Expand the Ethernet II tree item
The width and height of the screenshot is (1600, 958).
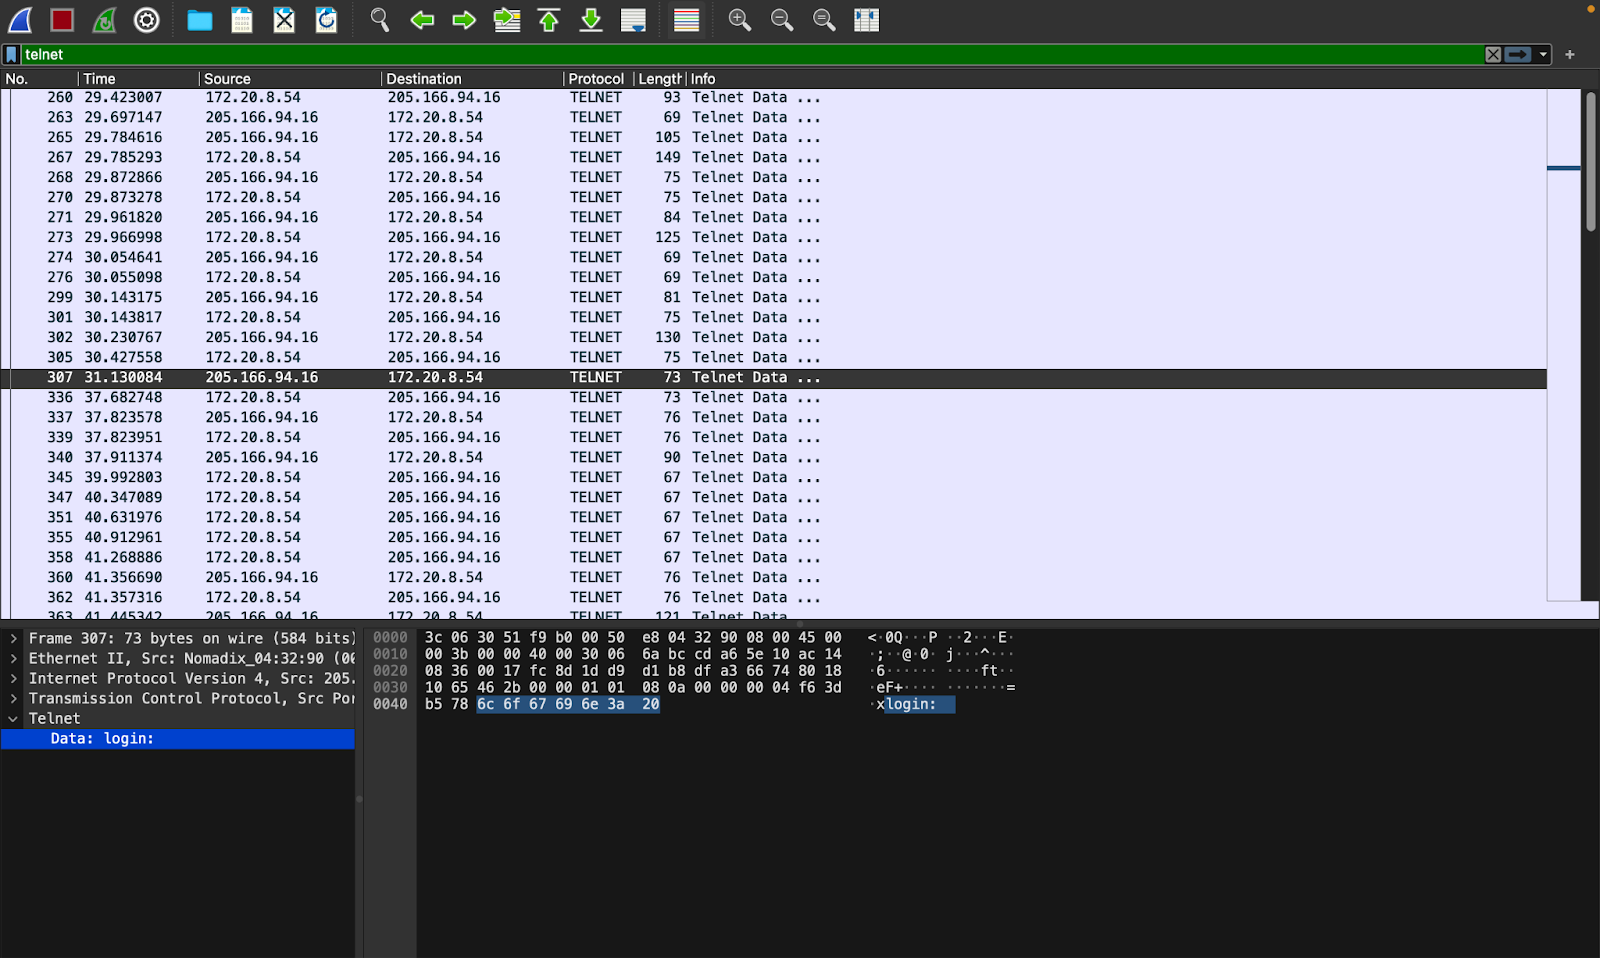pyautogui.click(x=13, y=658)
